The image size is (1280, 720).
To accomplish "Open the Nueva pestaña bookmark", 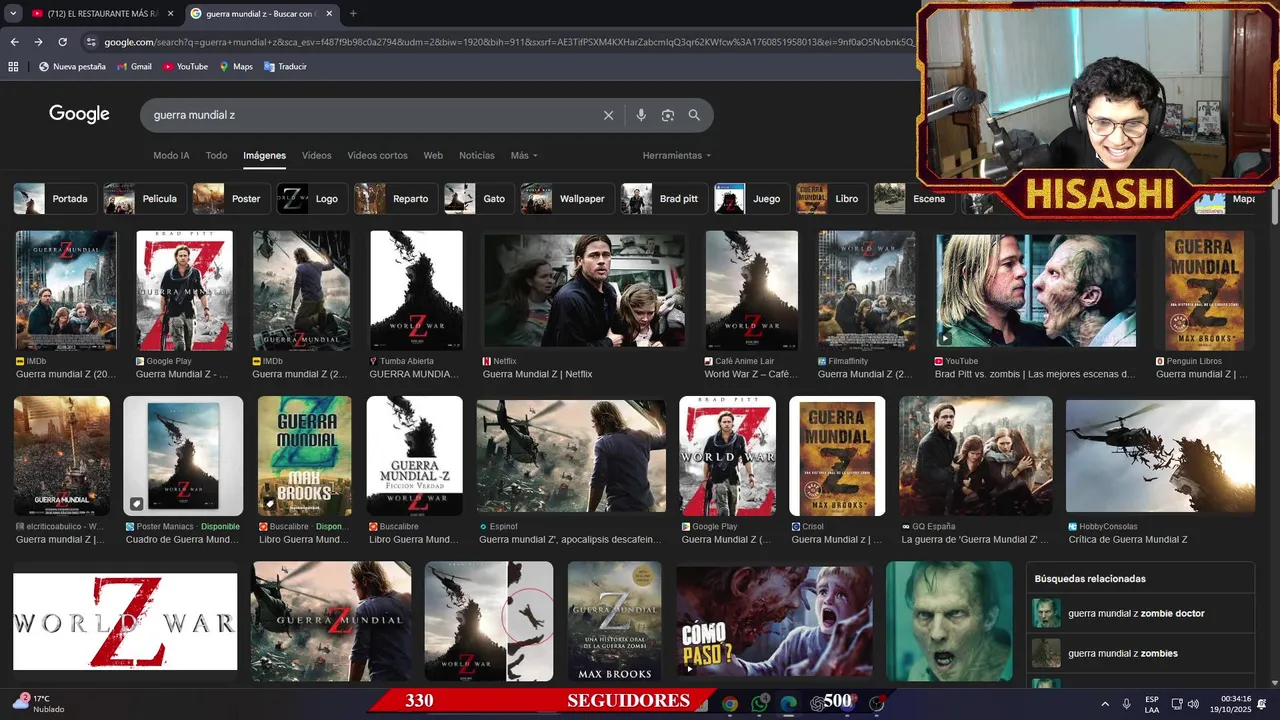I will point(72,67).
